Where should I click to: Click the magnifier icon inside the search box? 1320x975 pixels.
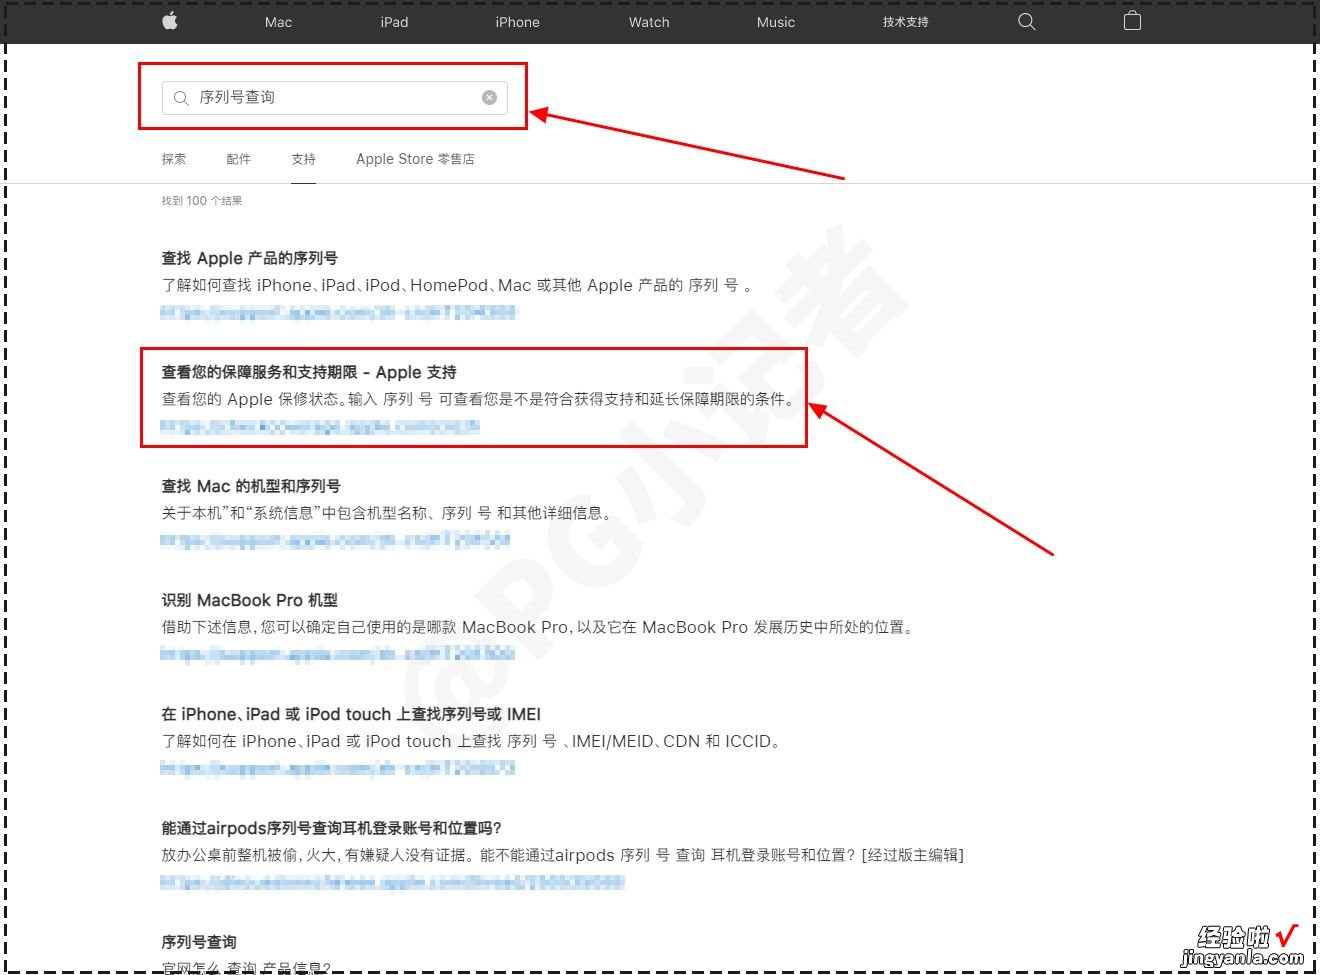(x=181, y=98)
